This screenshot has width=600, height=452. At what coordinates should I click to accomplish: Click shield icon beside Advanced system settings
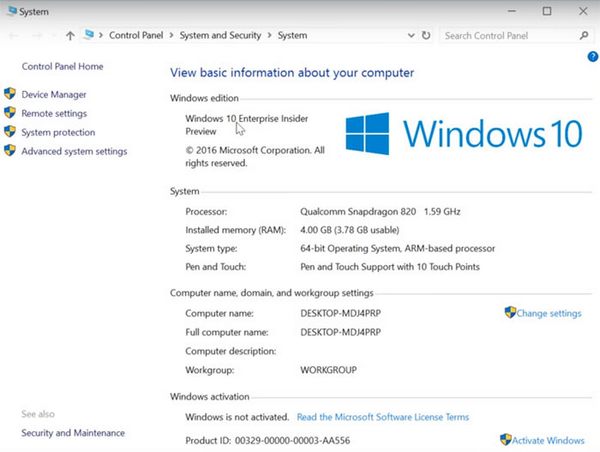click(10, 151)
